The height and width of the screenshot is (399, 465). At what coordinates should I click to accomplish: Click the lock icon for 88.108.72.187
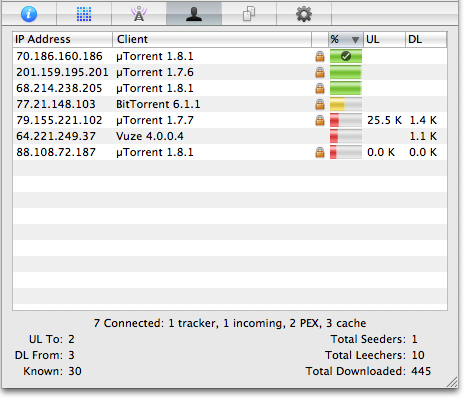[320, 152]
